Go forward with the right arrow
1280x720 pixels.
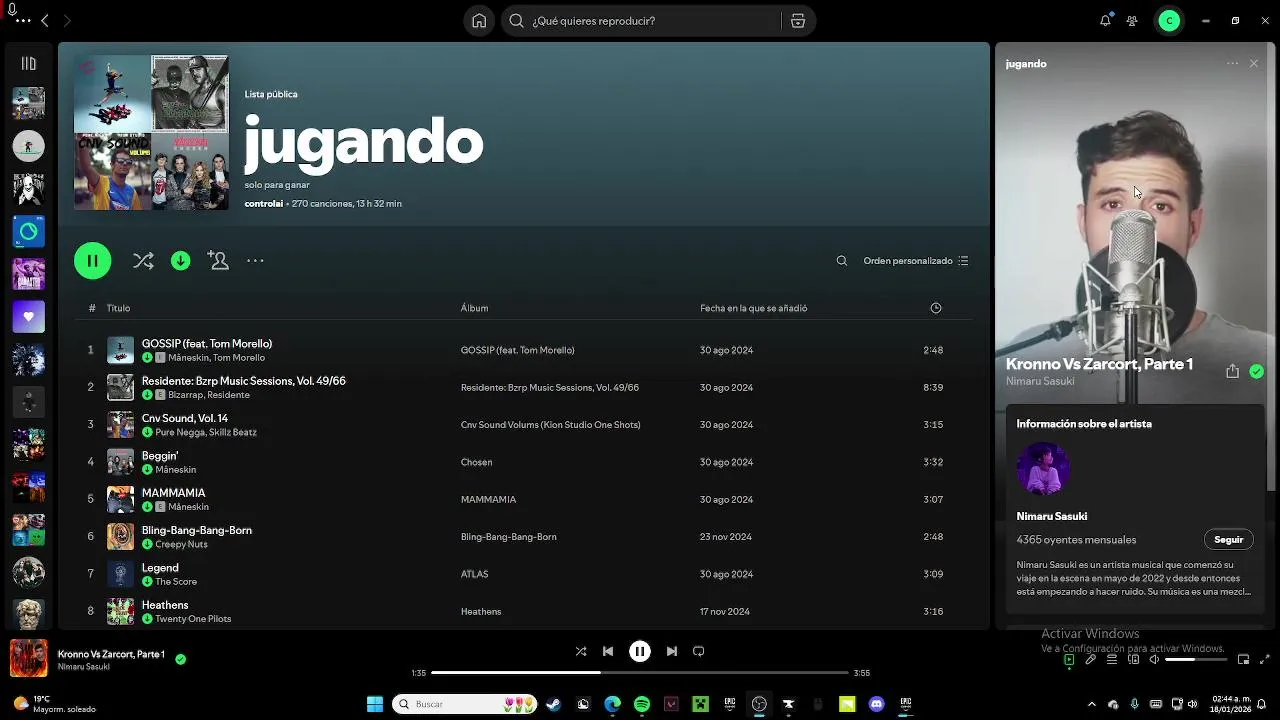[67, 21]
